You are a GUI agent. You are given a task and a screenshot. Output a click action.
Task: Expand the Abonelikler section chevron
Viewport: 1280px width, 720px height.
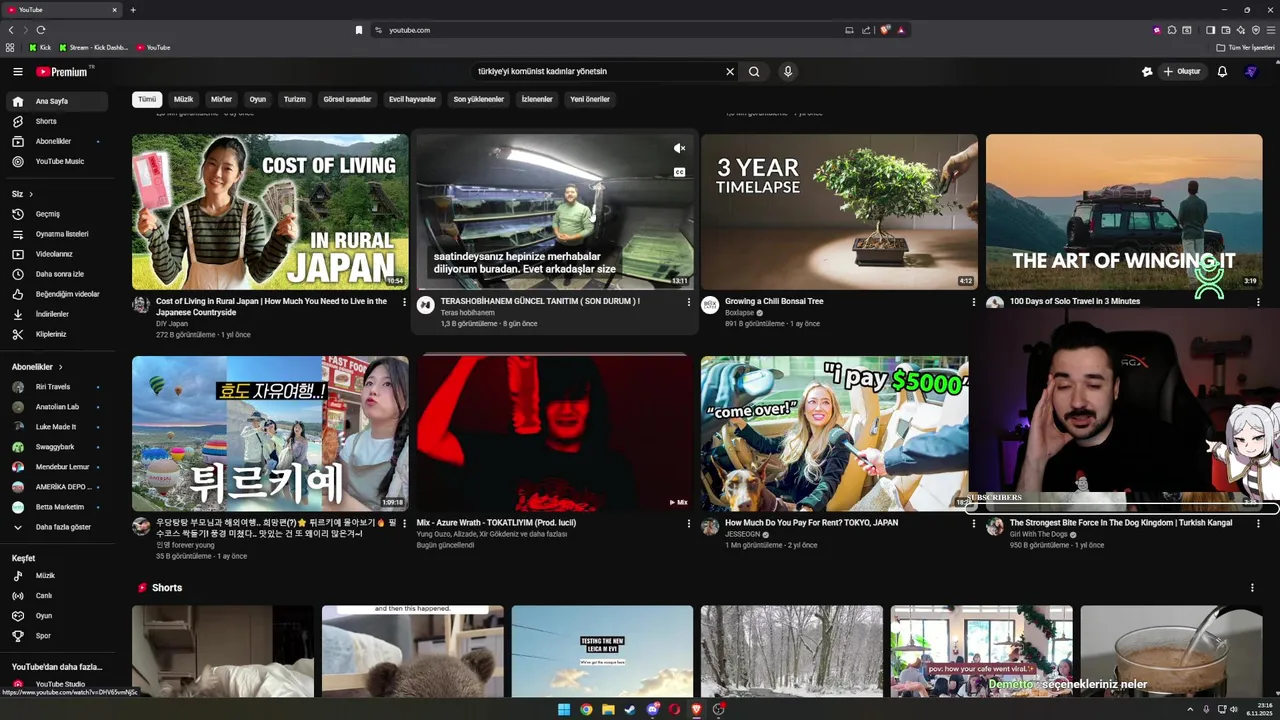point(60,367)
